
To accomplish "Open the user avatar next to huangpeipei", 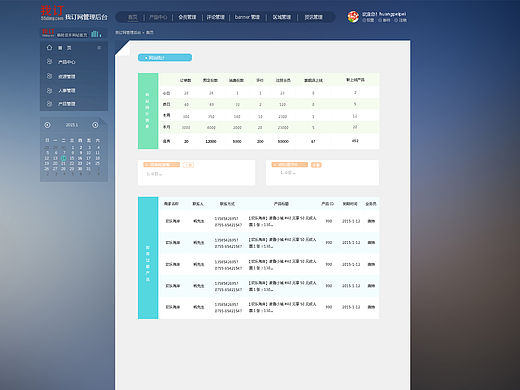I will [x=353, y=17].
